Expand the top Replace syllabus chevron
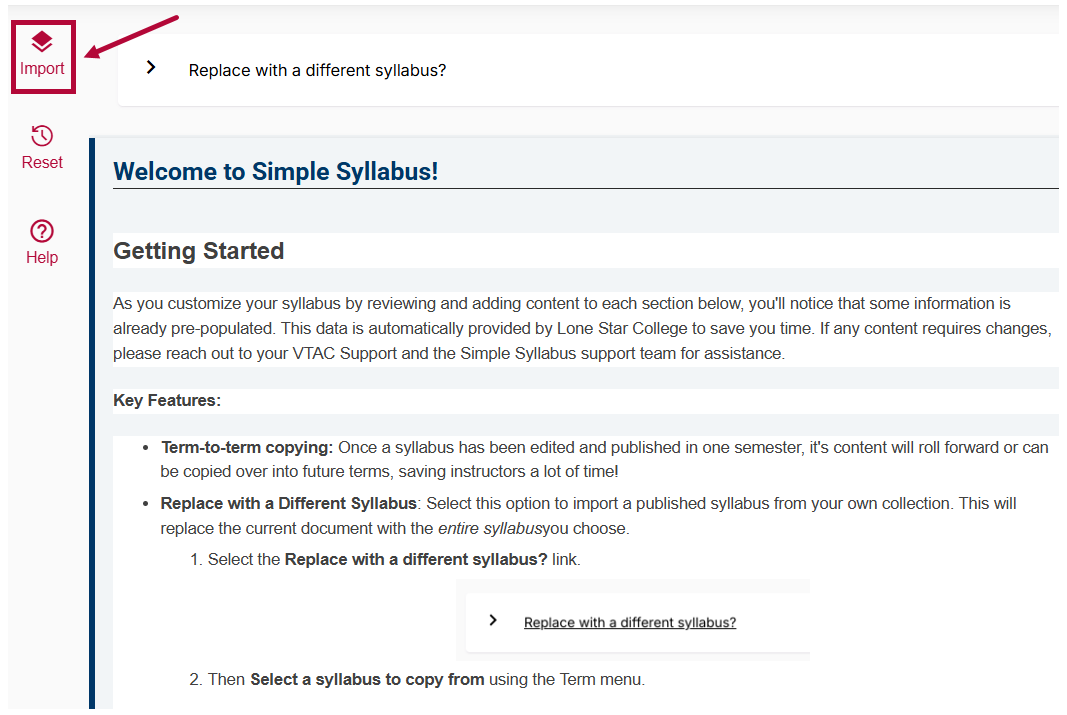Screen dimensions: 1067x715 (151, 67)
